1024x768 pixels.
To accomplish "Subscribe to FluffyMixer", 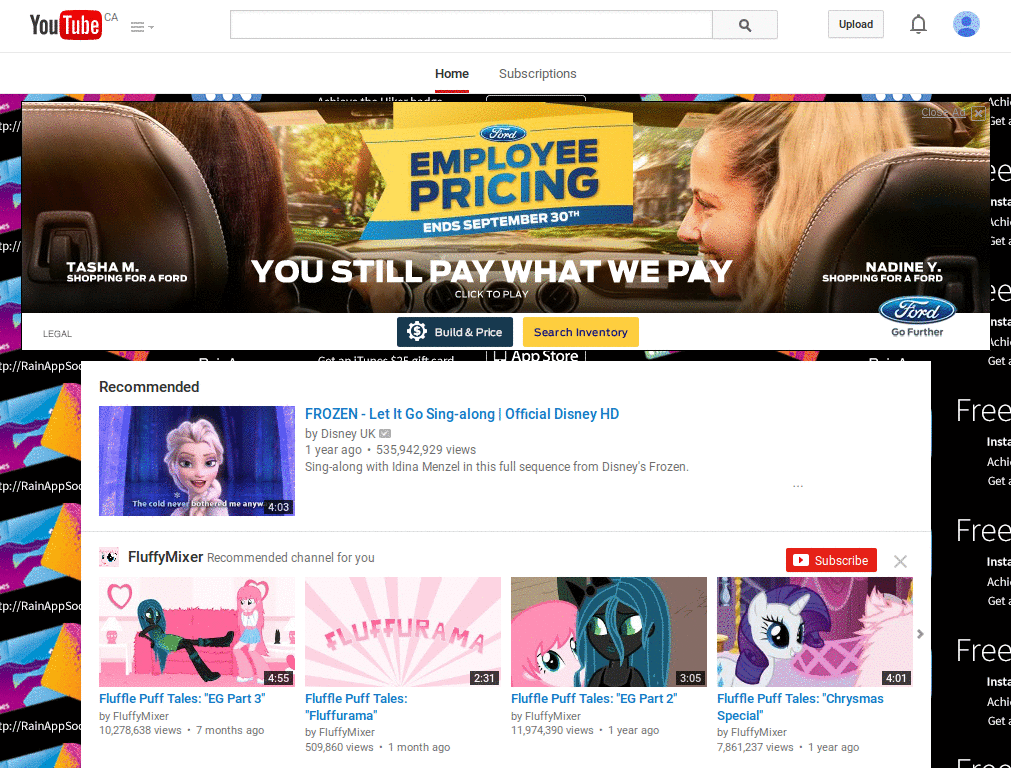I will (x=831, y=560).
